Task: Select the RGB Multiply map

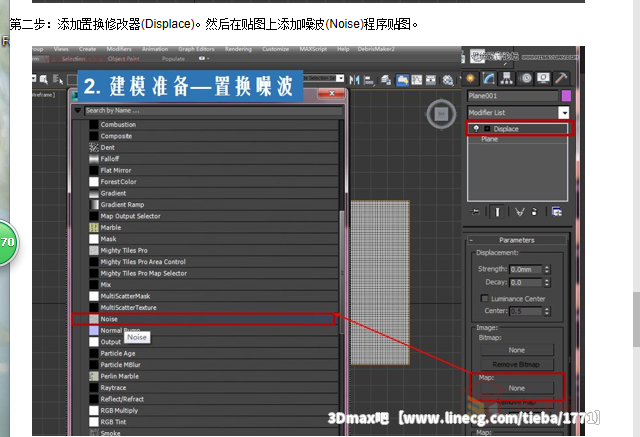Action: click(x=213, y=410)
